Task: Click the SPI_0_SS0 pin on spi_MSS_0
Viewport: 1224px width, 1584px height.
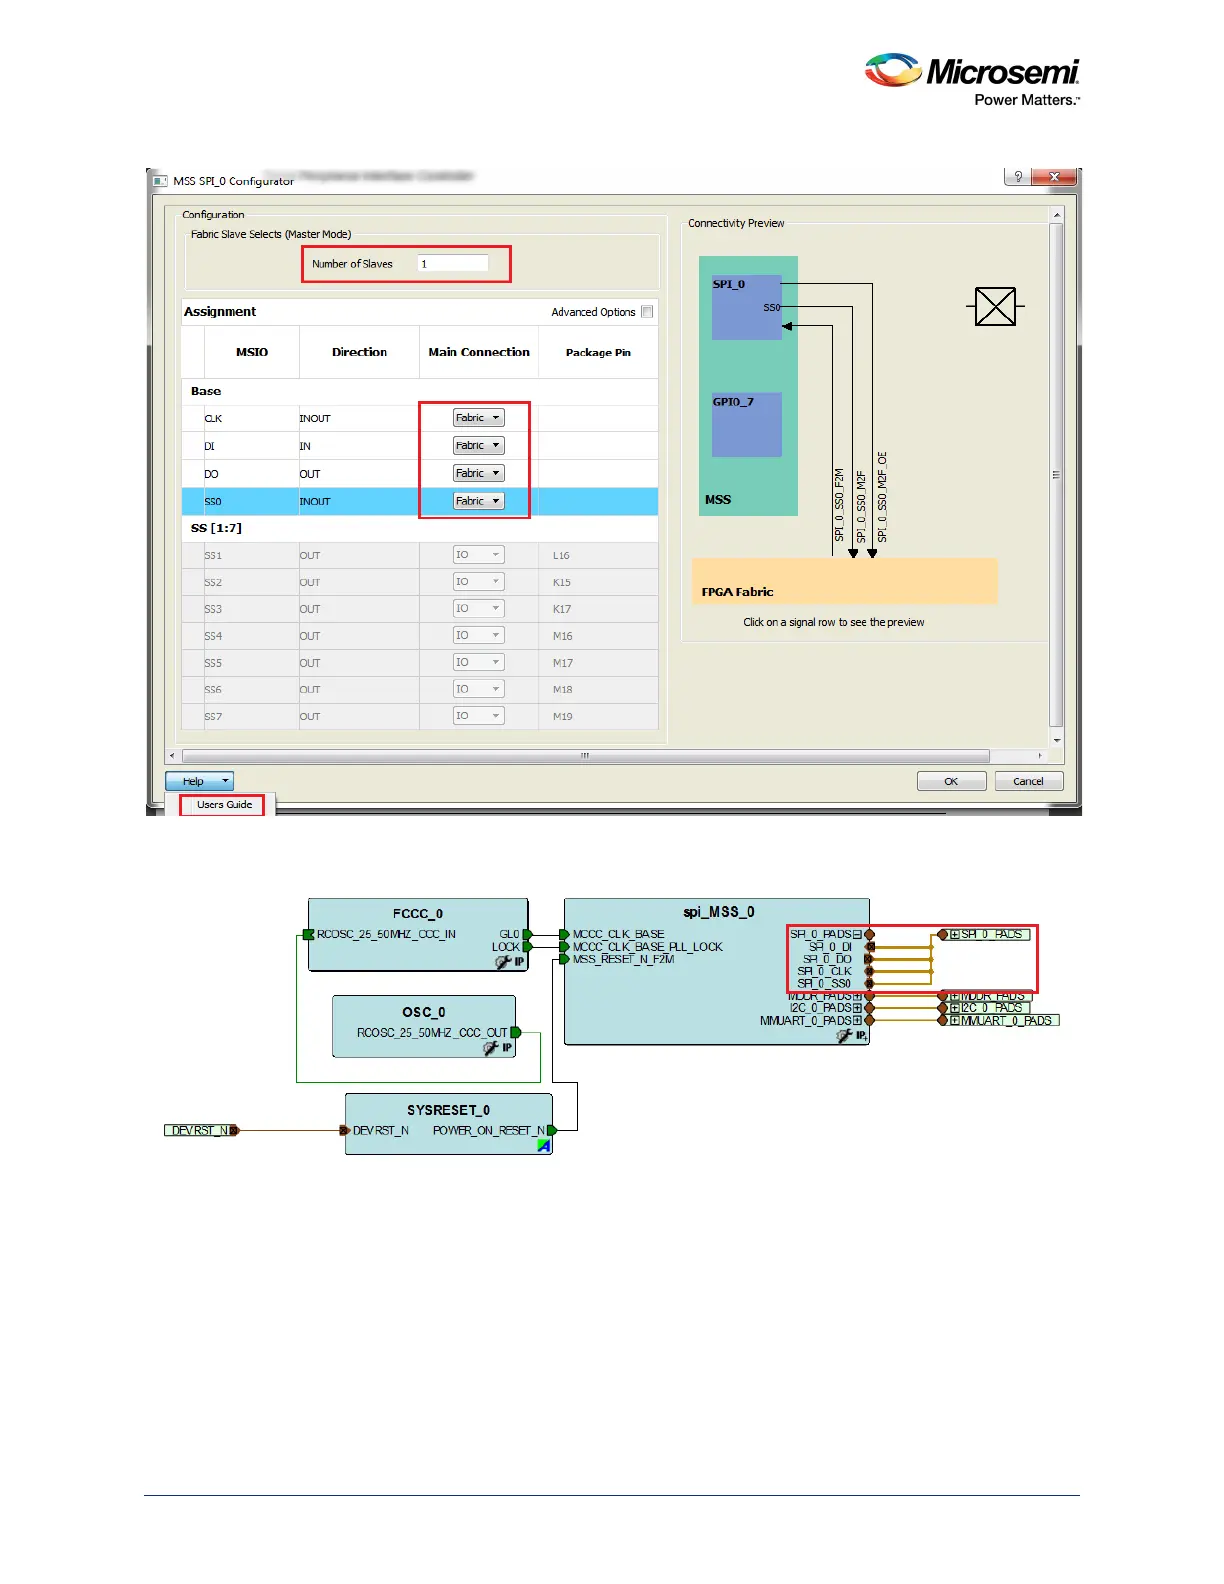Action: [869, 983]
